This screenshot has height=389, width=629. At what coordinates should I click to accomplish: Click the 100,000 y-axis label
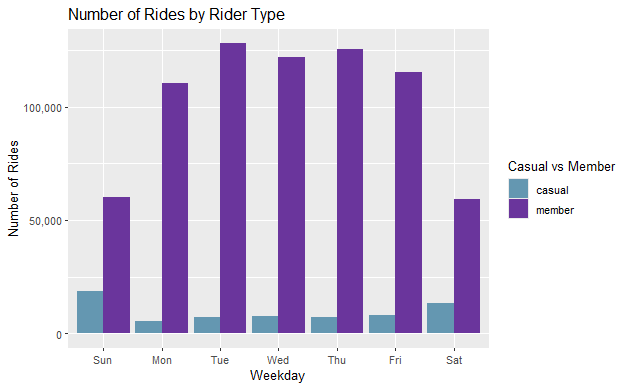click(43, 108)
